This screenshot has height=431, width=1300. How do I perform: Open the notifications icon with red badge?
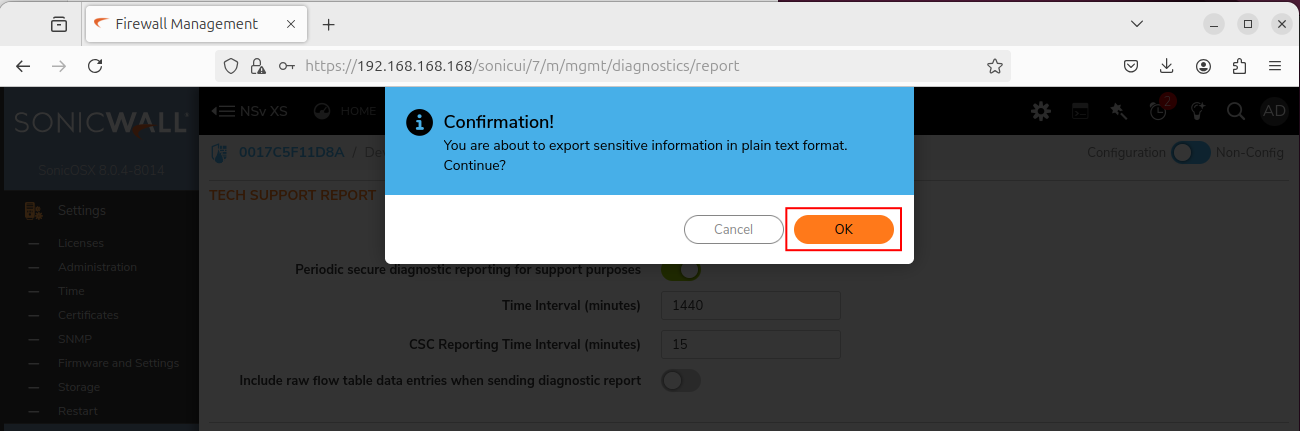1159,110
